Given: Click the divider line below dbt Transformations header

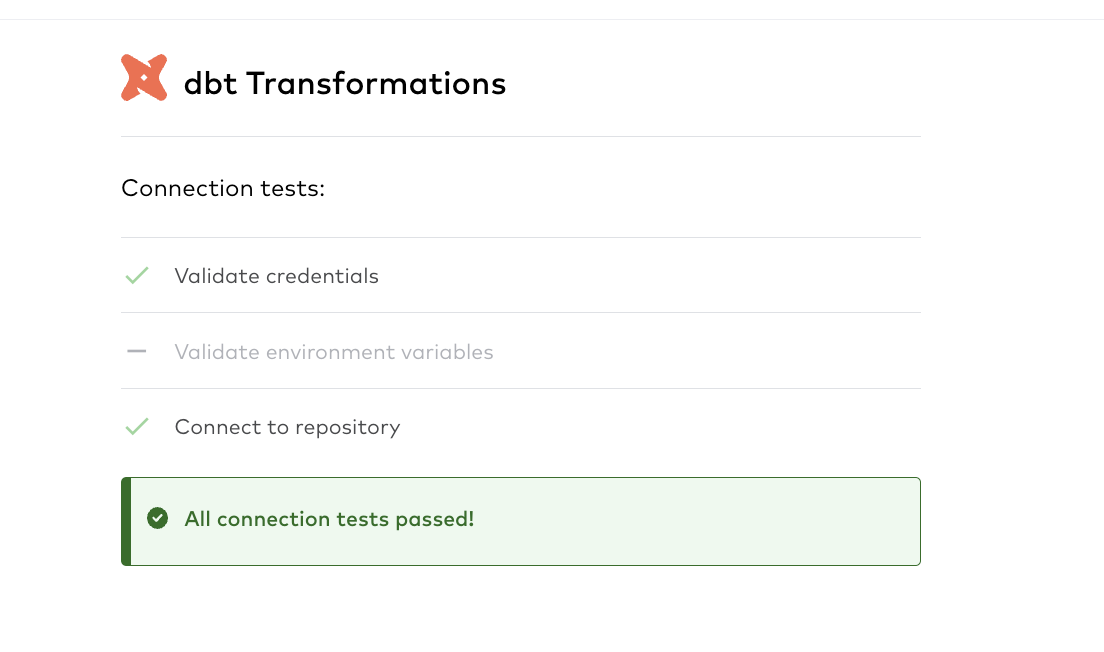Looking at the screenshot, I should pos(520,137).
